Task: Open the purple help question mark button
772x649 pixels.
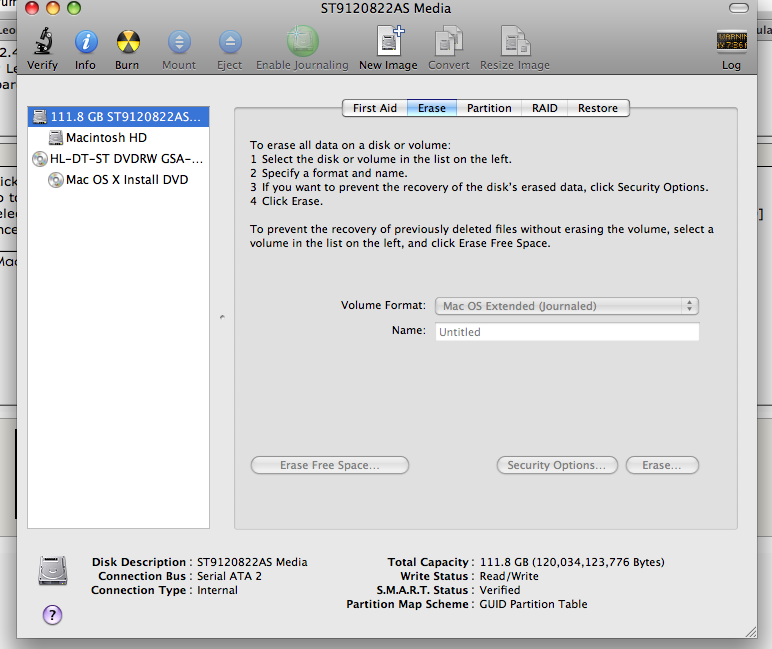Action: coord(52,615)
